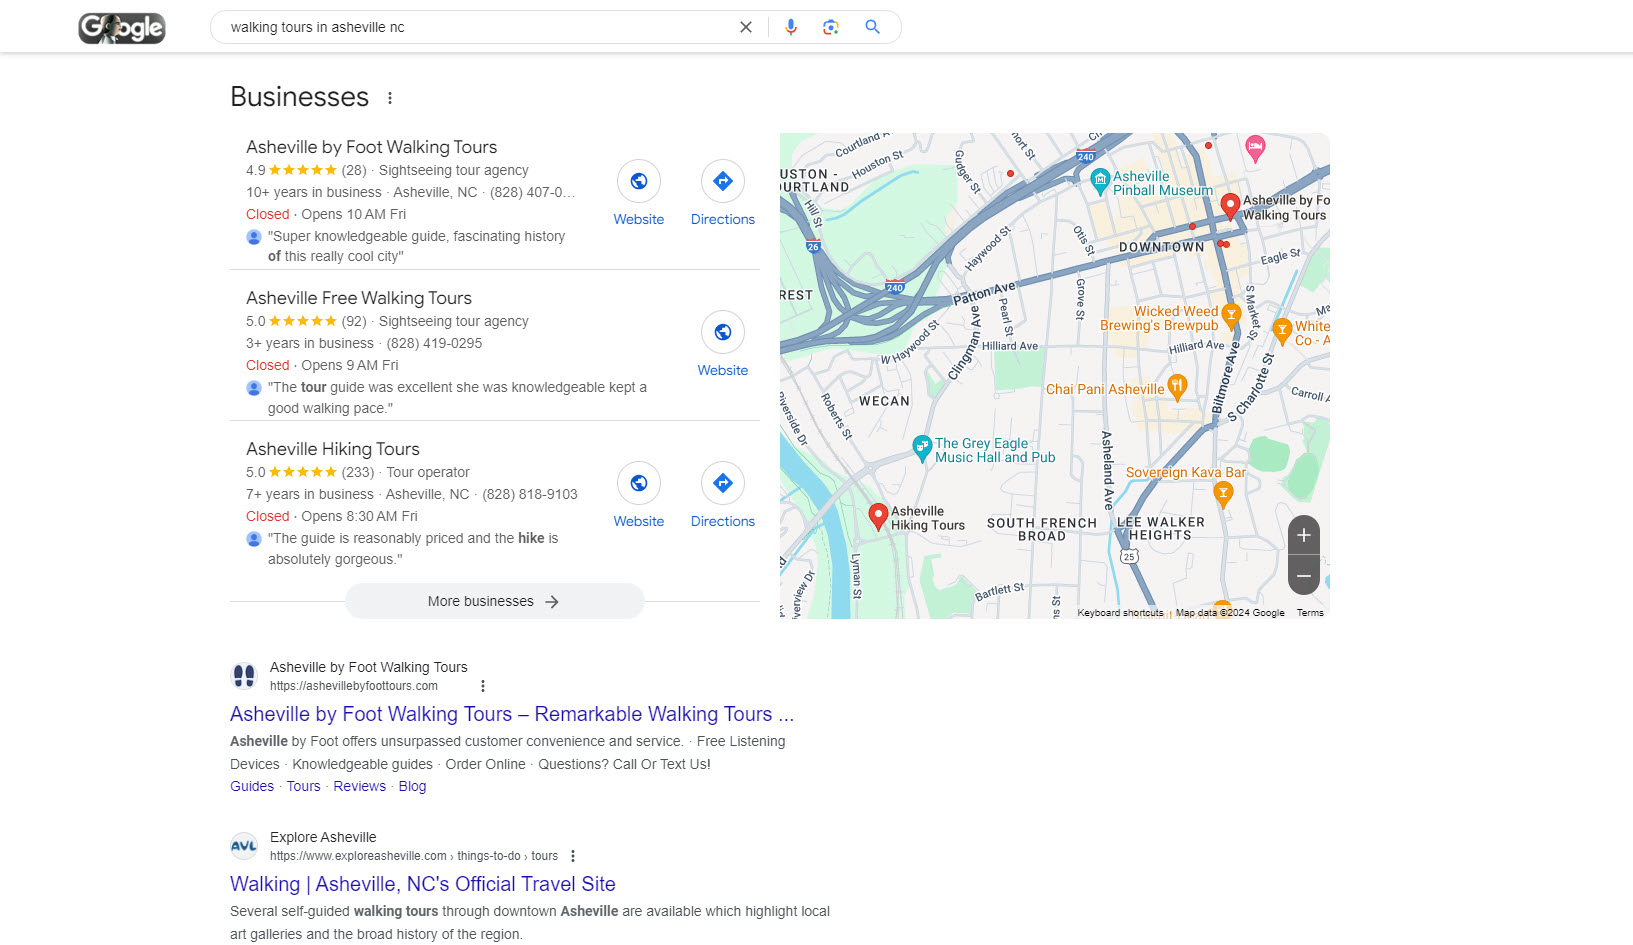Click Directions icon for Asheville by Foot
This screenshot has height=945, width=1633.
[723, 181]
